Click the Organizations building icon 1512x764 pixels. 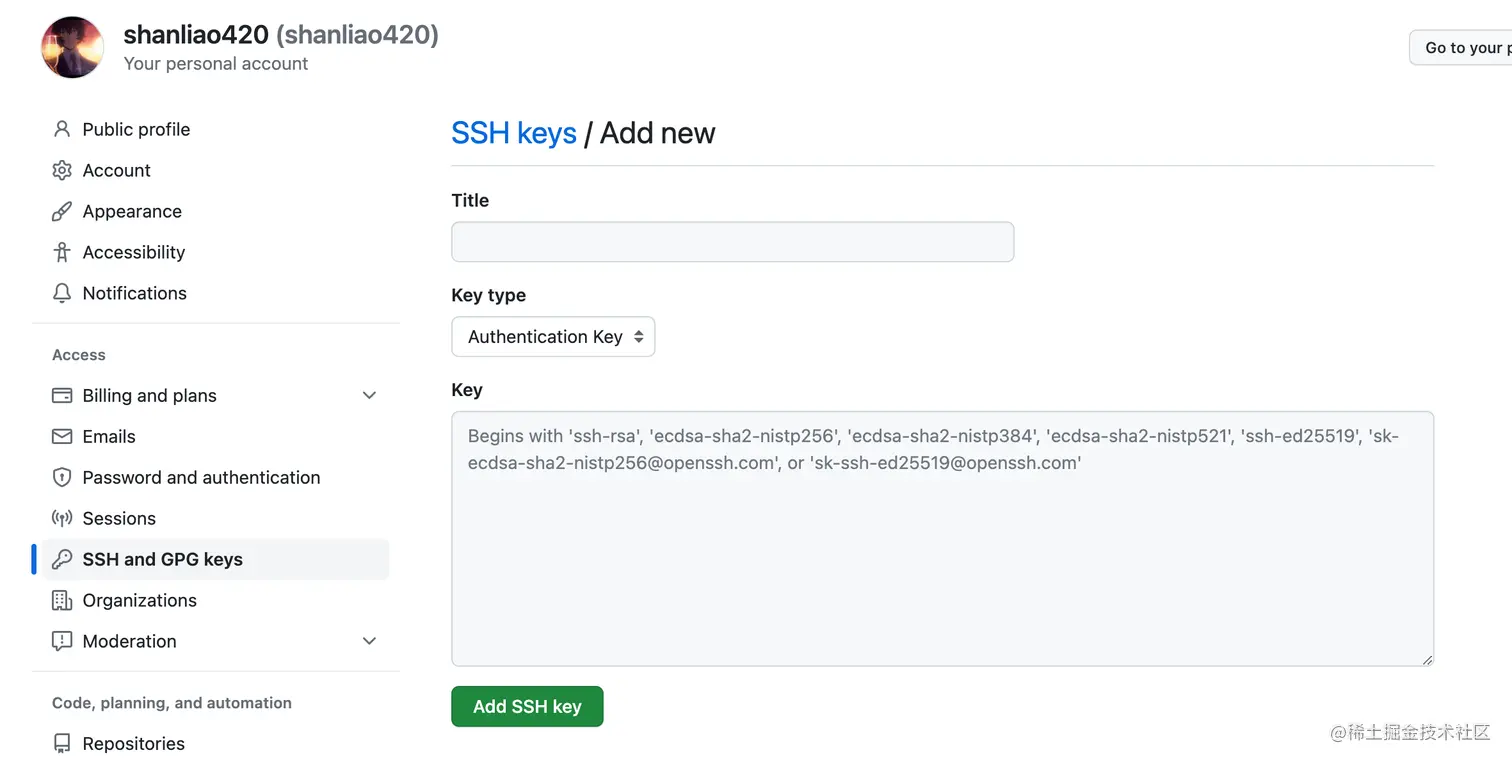62,600
